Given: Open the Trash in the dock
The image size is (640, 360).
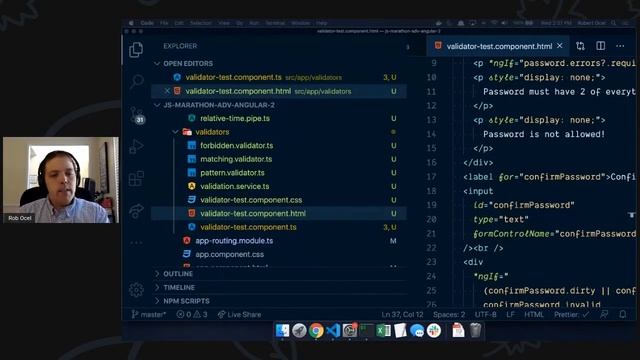Looking at the screenshot, I should (x=475, y=330).
